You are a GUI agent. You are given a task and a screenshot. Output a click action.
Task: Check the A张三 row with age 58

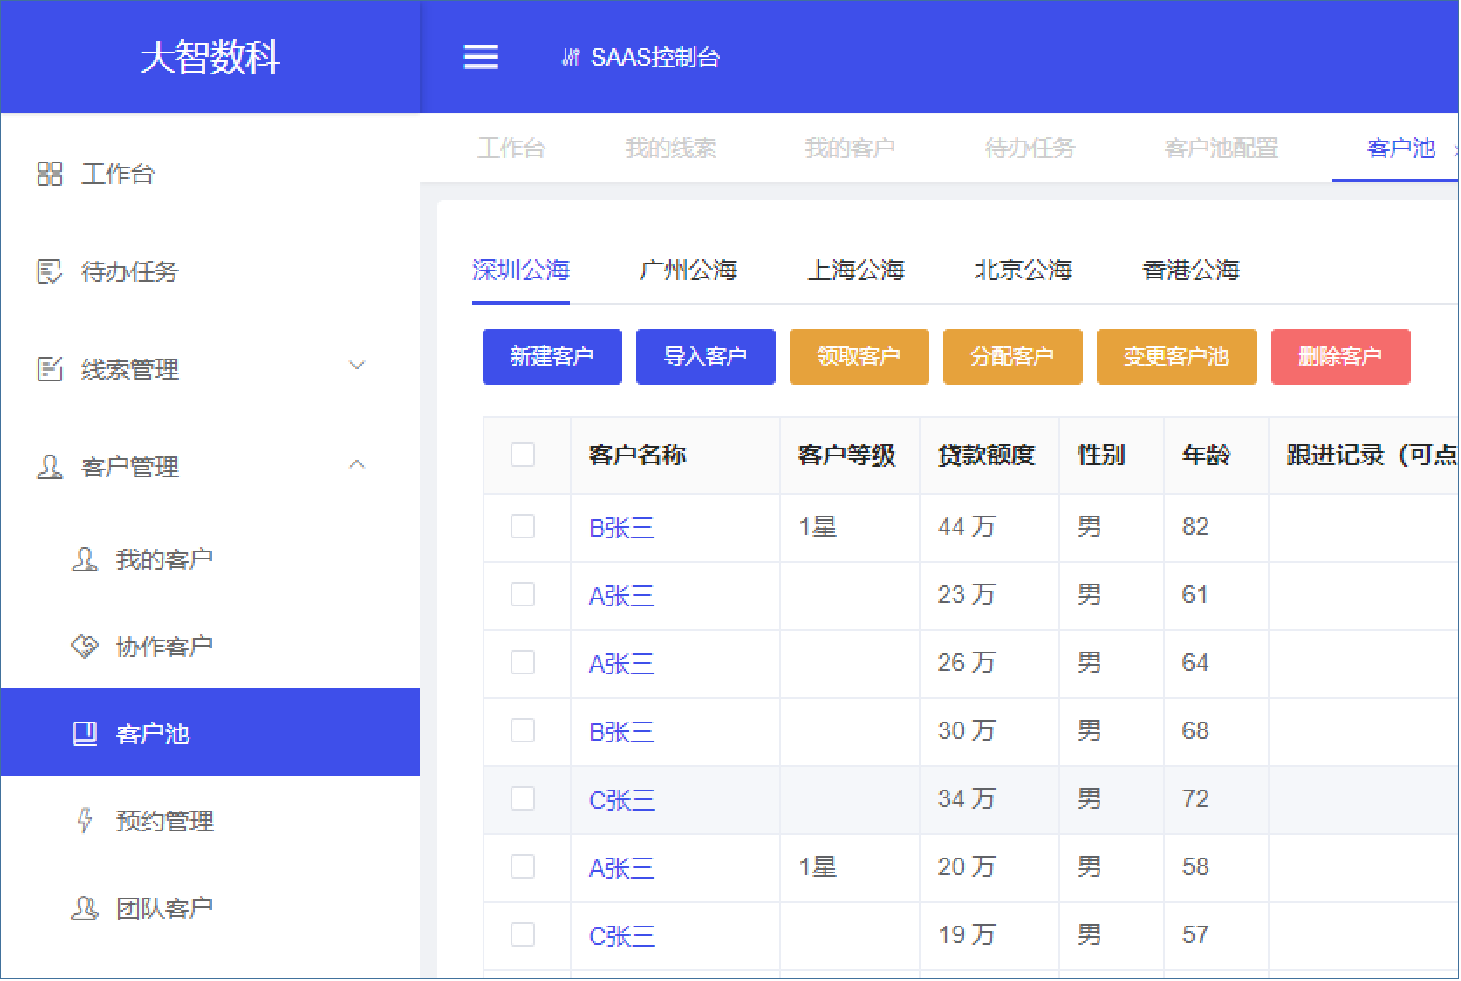[x=523, y=866]
